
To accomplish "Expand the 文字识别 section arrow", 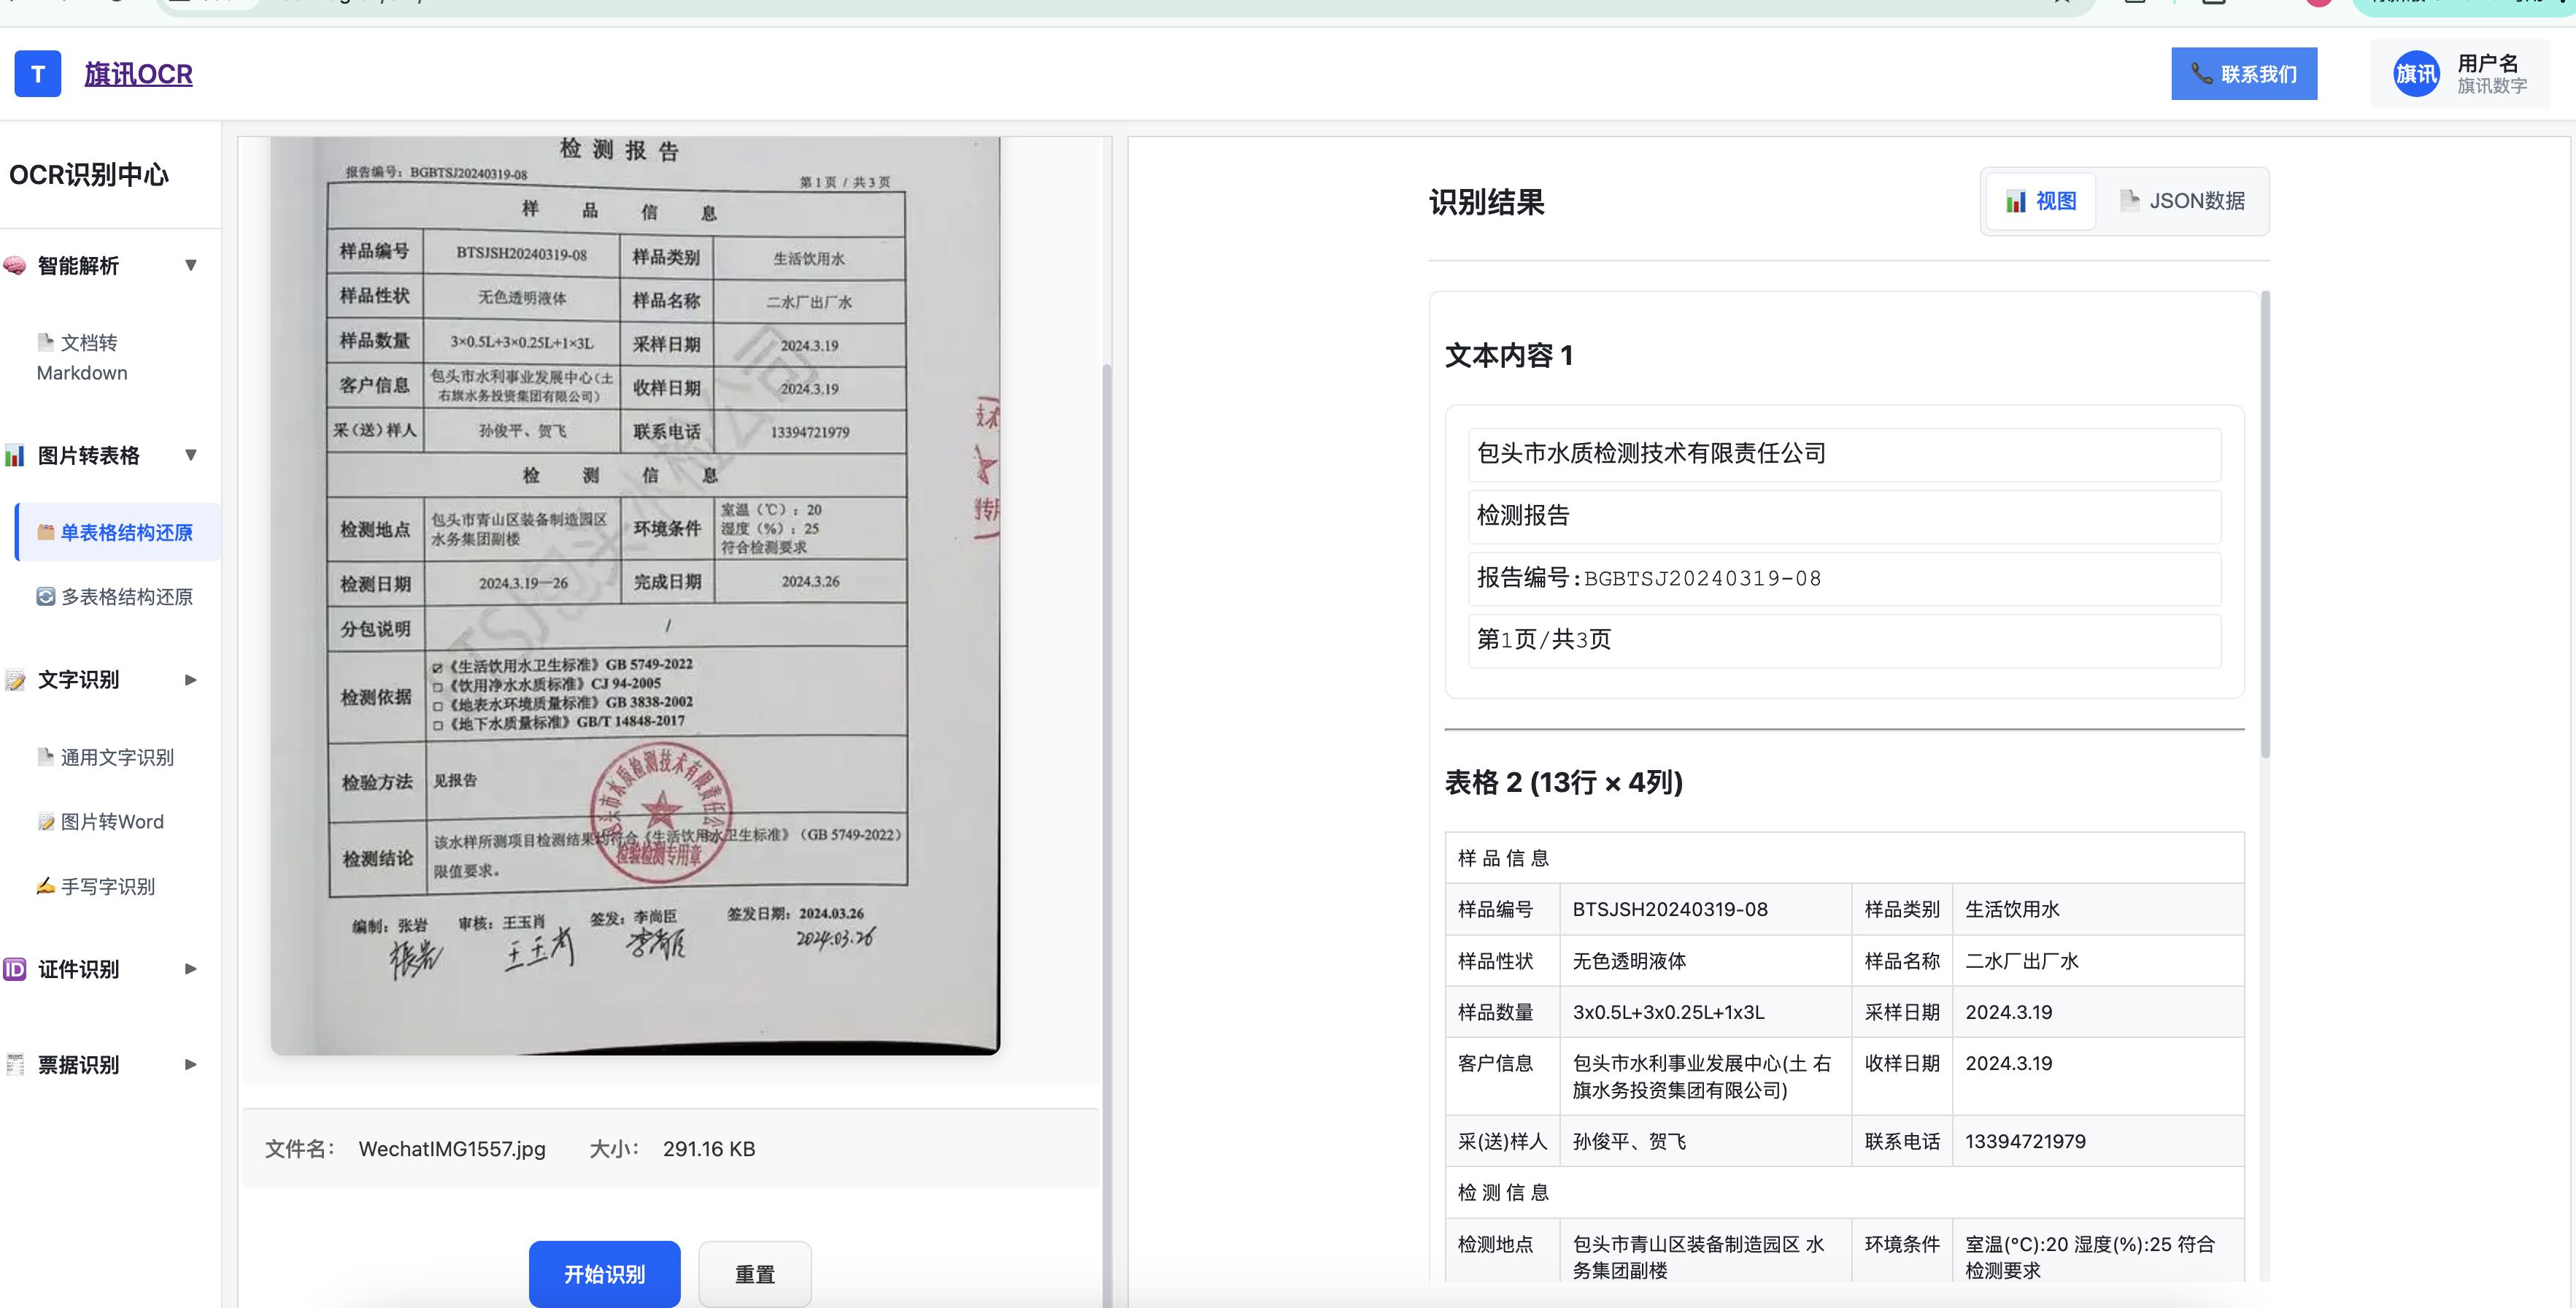I will tap(191, 680).
